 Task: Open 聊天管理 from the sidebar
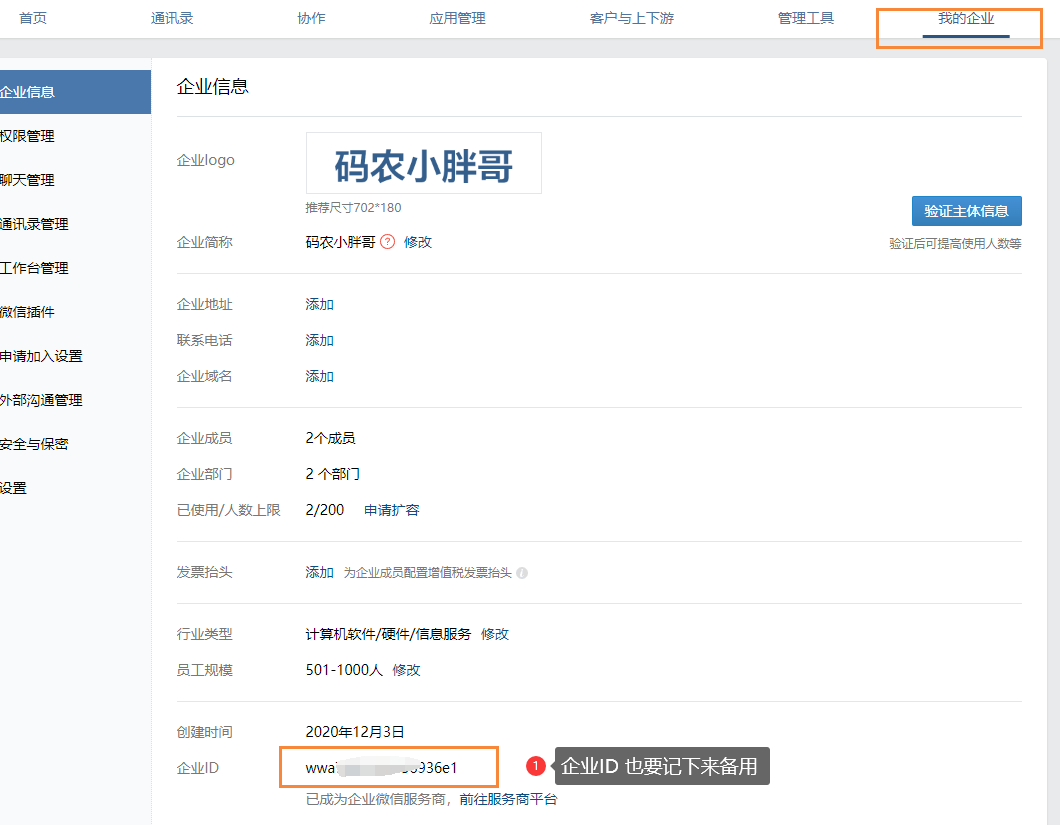point(28,180)
